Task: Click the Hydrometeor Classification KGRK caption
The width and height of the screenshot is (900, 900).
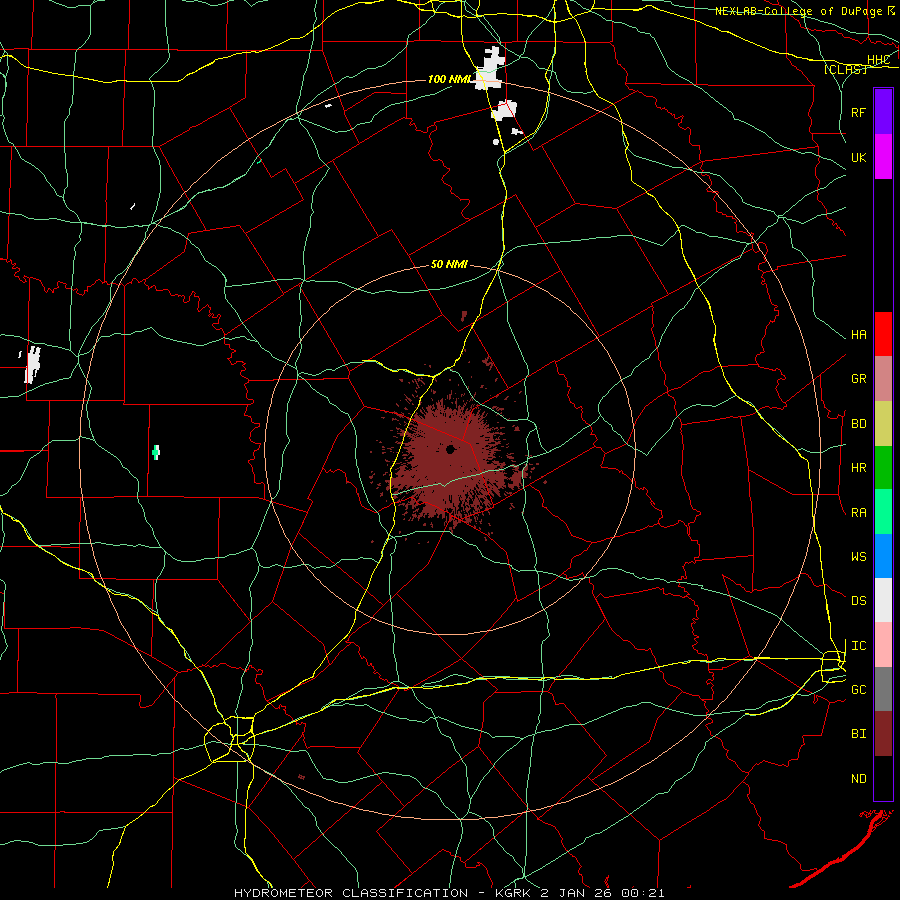Action: 449,893
